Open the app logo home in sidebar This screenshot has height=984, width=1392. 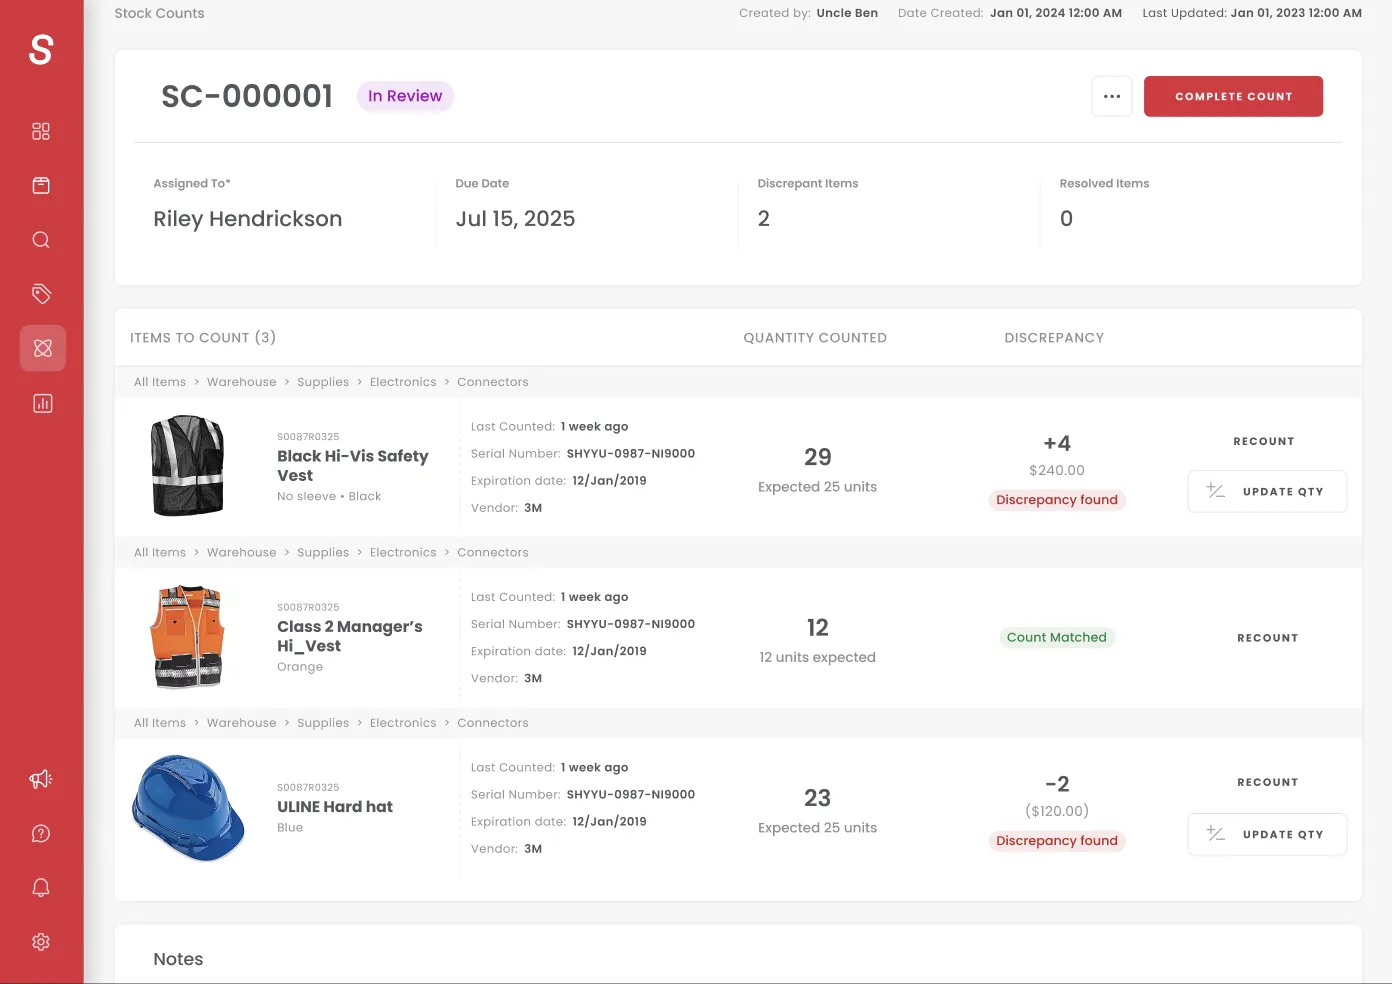(41, 49)
